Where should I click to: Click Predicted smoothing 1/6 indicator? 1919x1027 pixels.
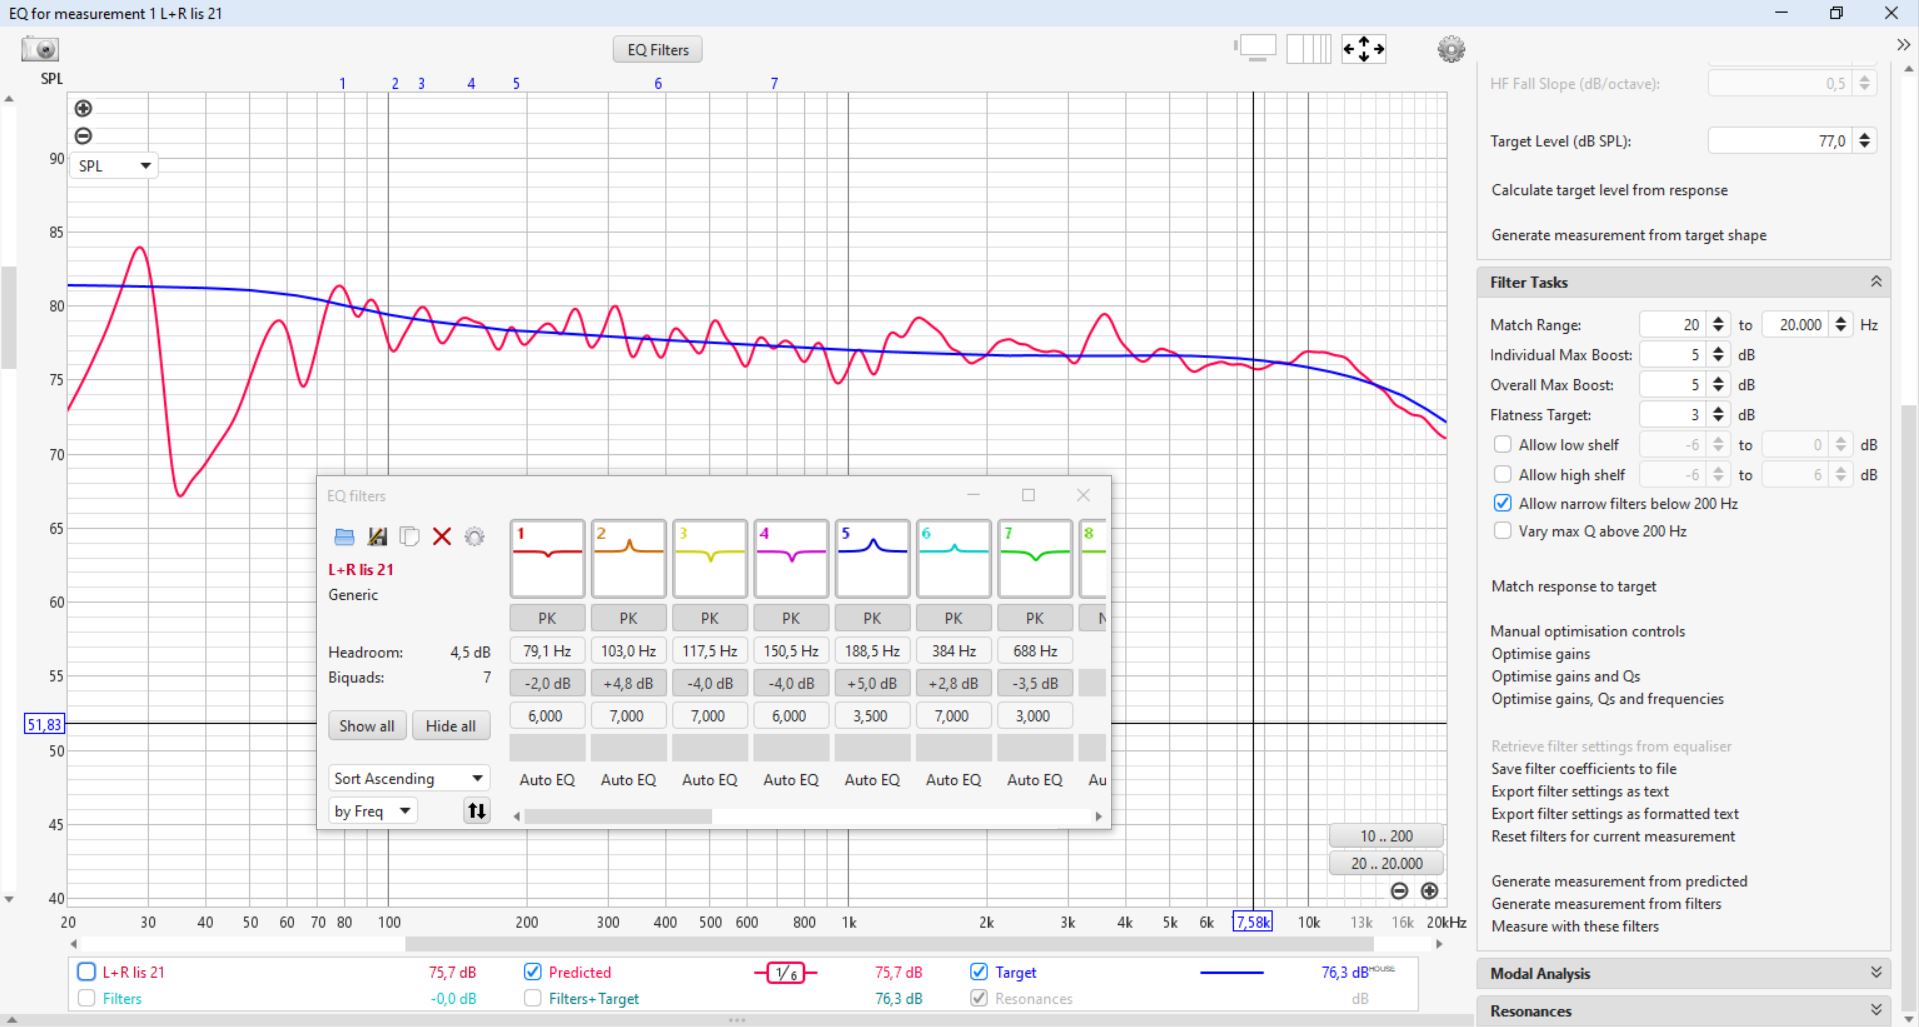786,973
